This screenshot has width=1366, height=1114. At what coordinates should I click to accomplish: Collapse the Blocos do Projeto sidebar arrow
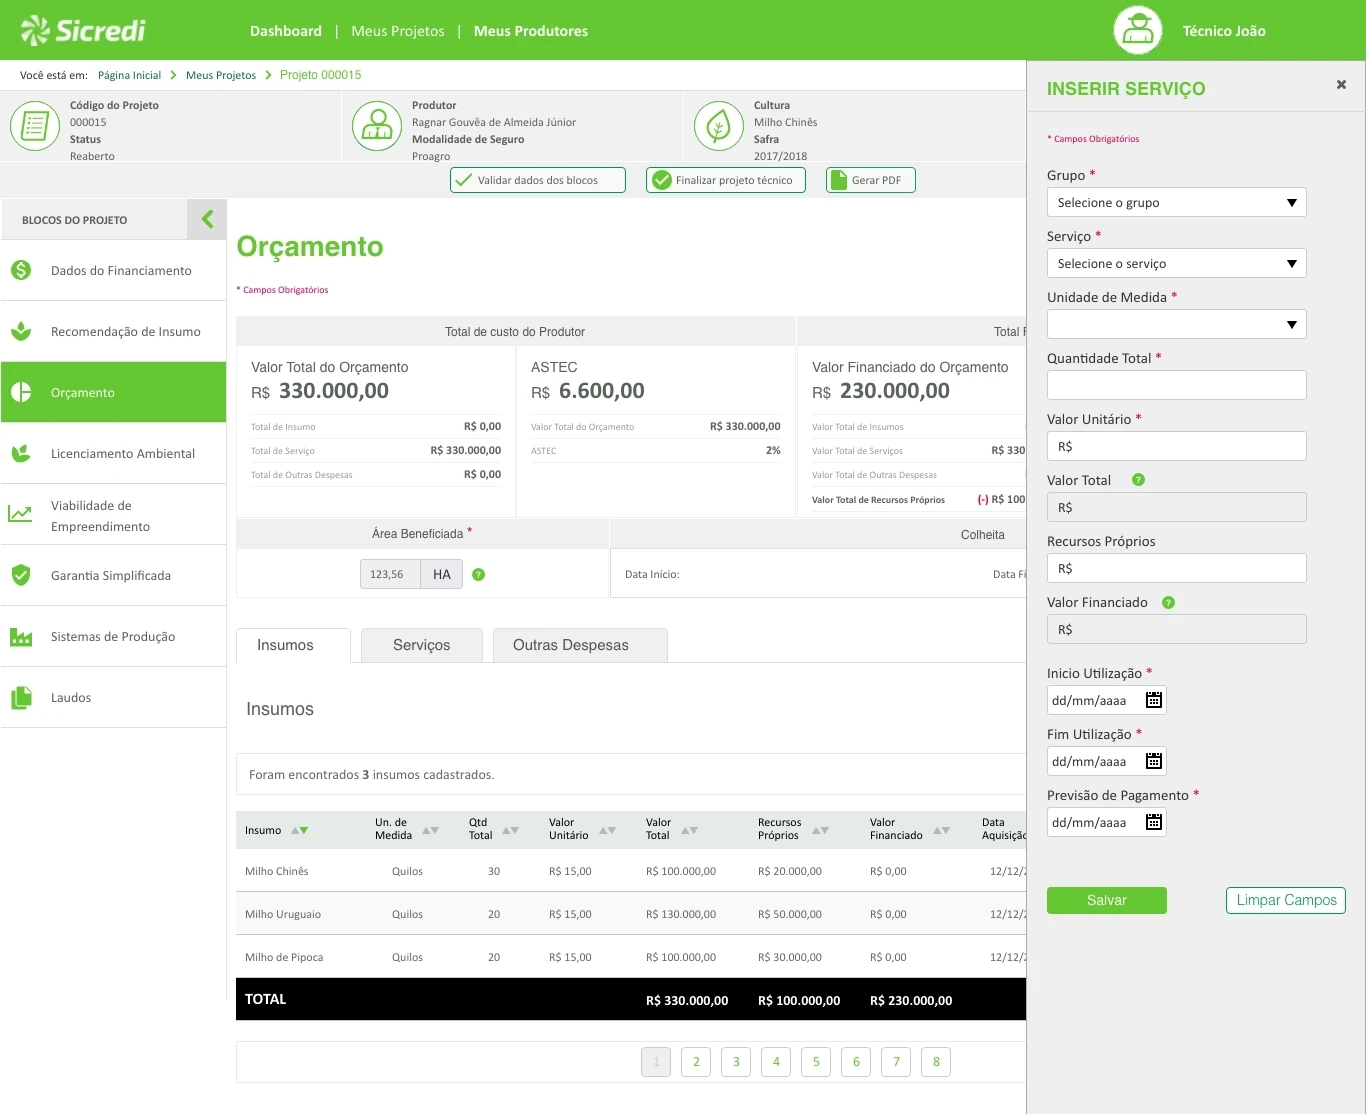point(207,219)
